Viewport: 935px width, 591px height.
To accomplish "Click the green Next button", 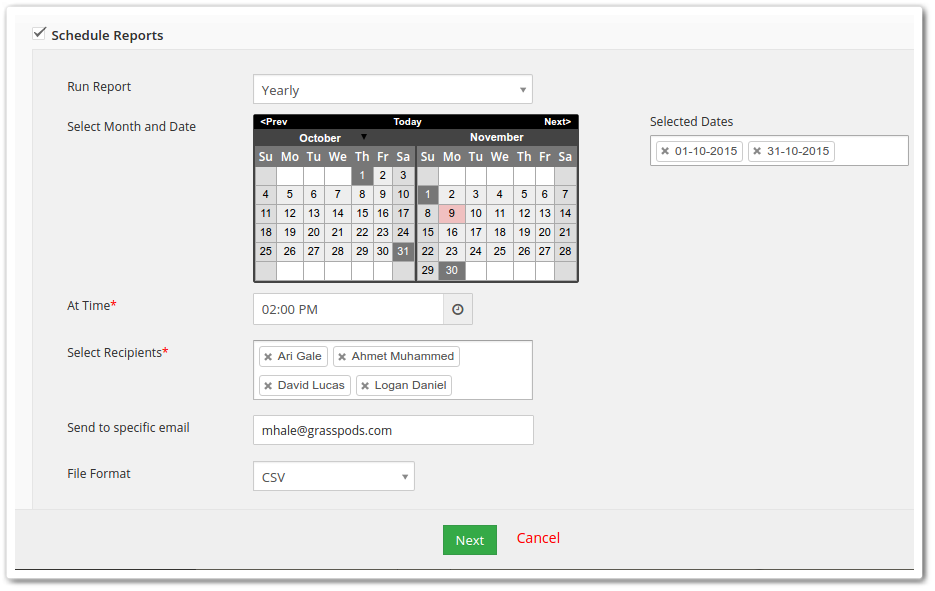I will click(x=470, y=540).
